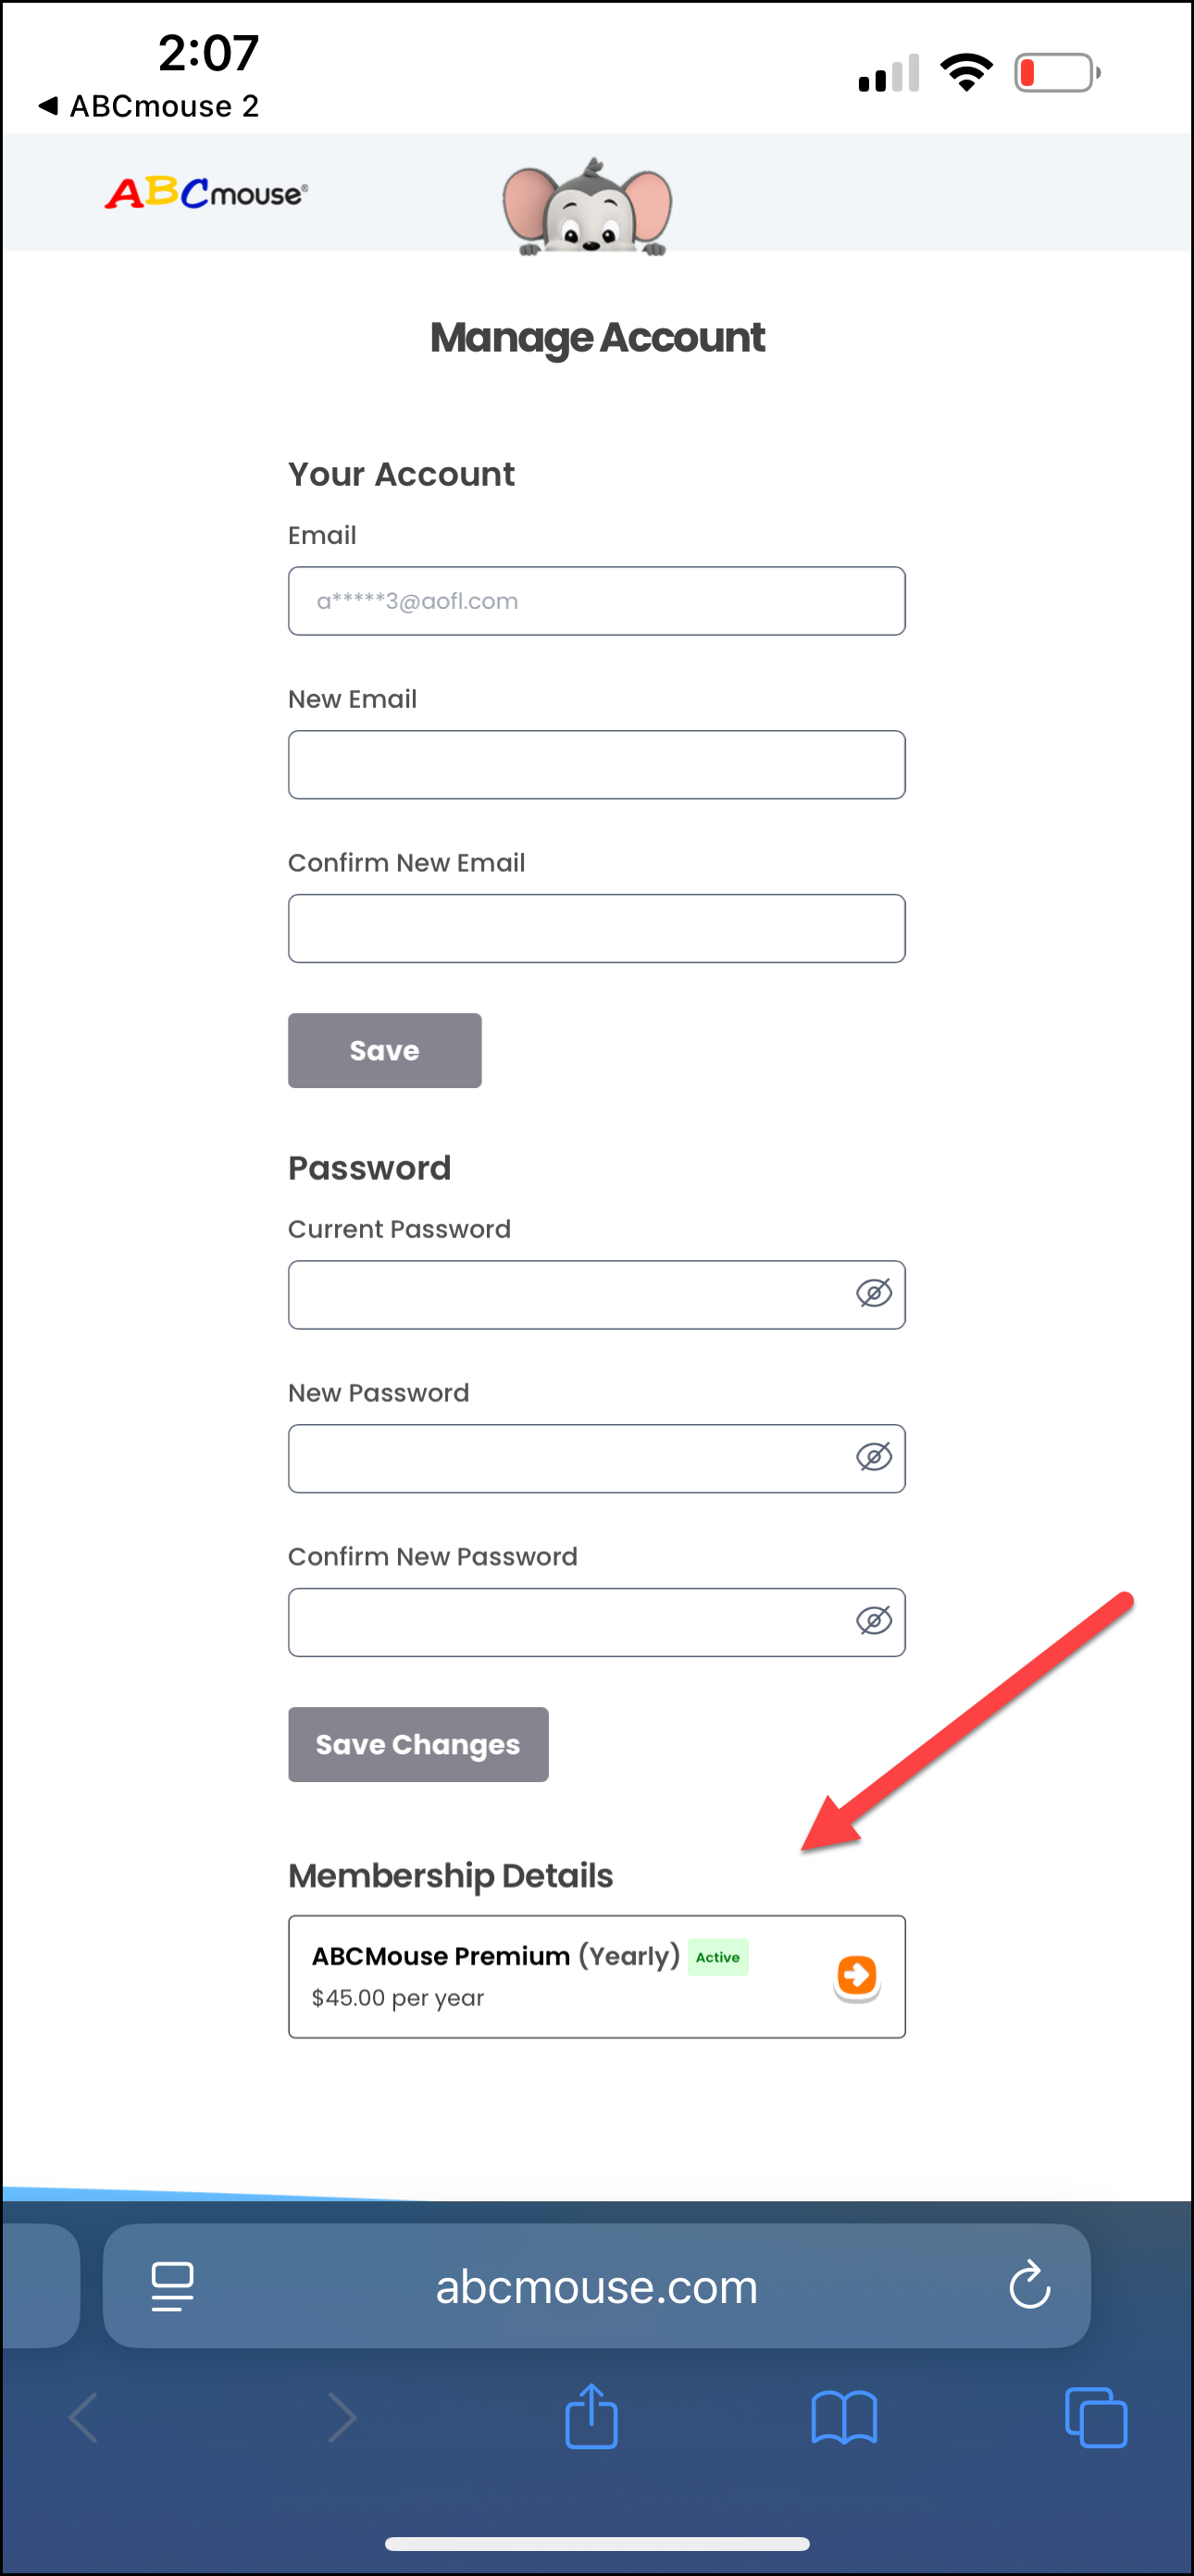The image size is (1194, 2576).
Task: Tap the Save Changes button
Action: point(418,1744)
